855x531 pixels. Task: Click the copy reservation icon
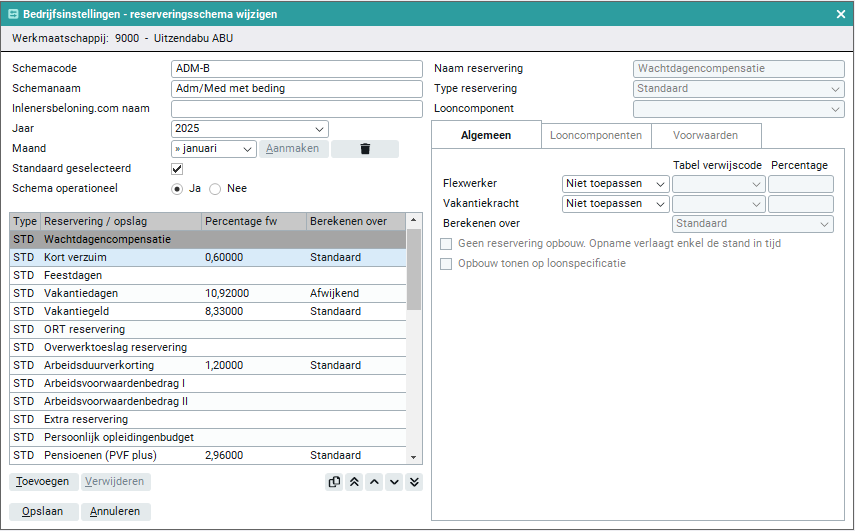(x=335, y=482)
